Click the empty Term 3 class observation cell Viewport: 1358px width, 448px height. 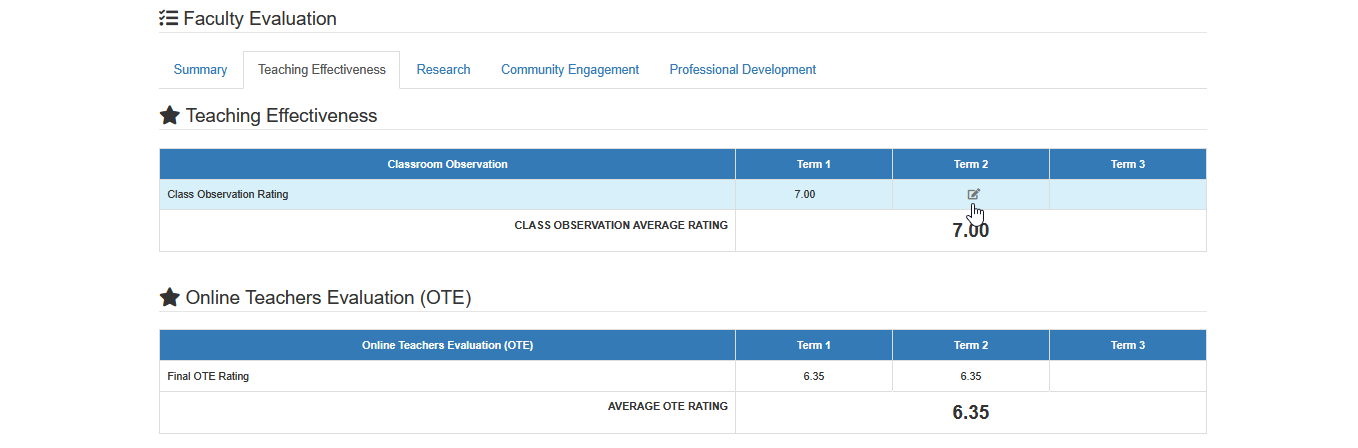tap(1128, 194)
